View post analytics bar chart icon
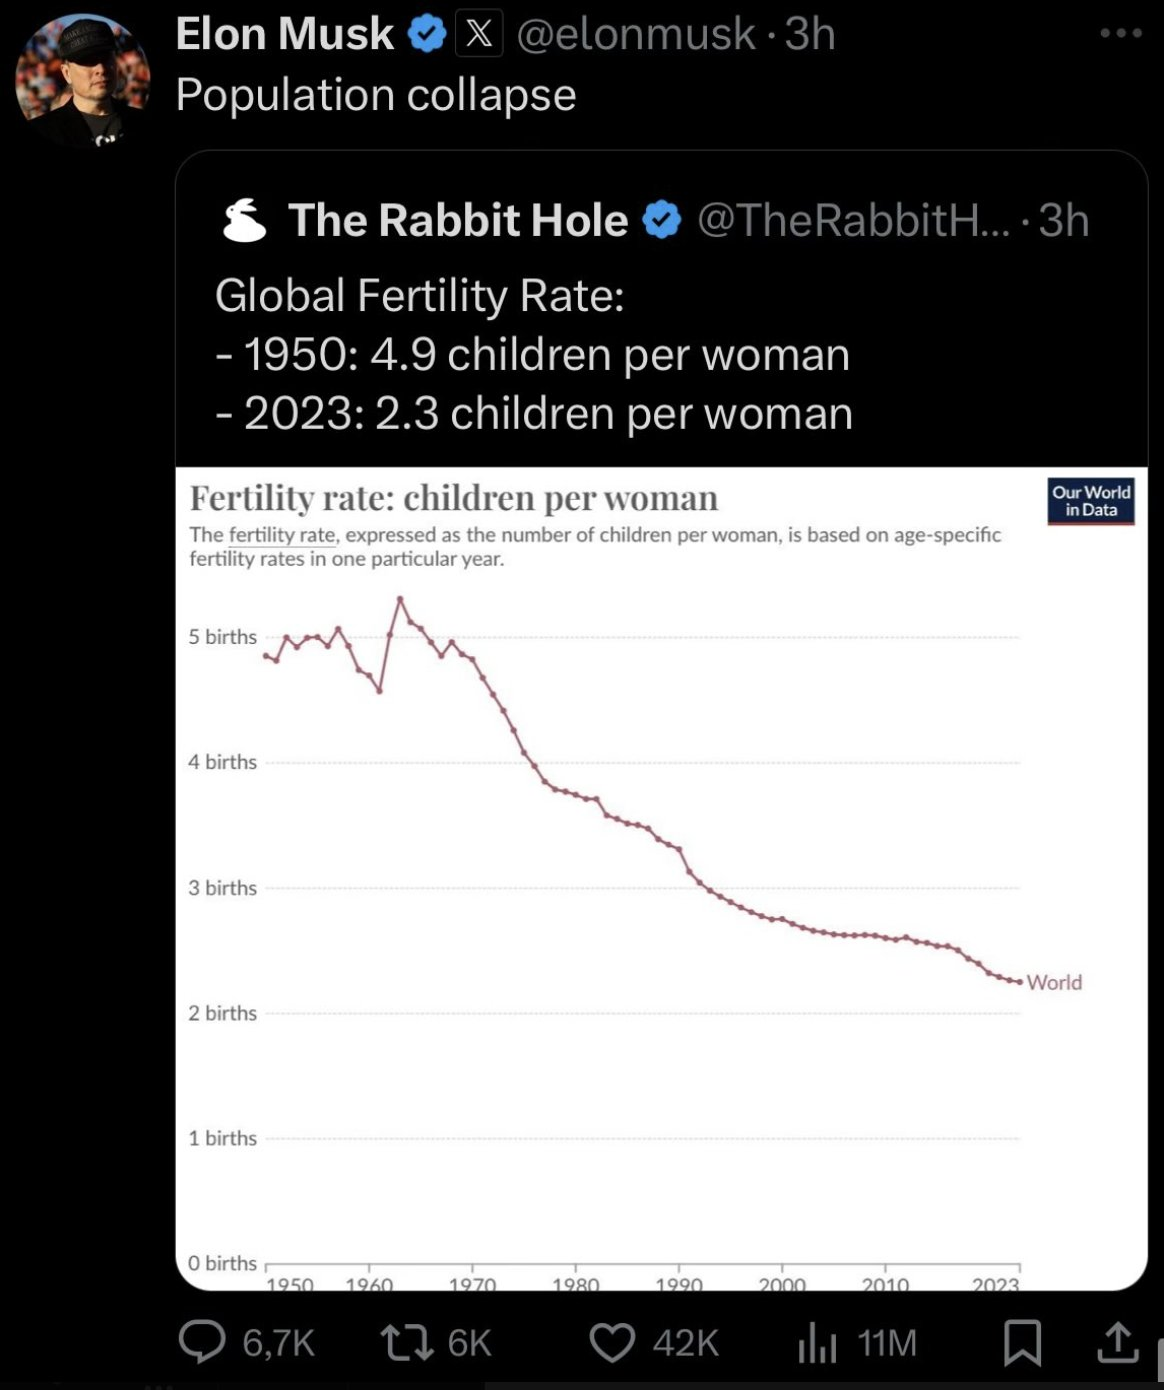 817,1342
